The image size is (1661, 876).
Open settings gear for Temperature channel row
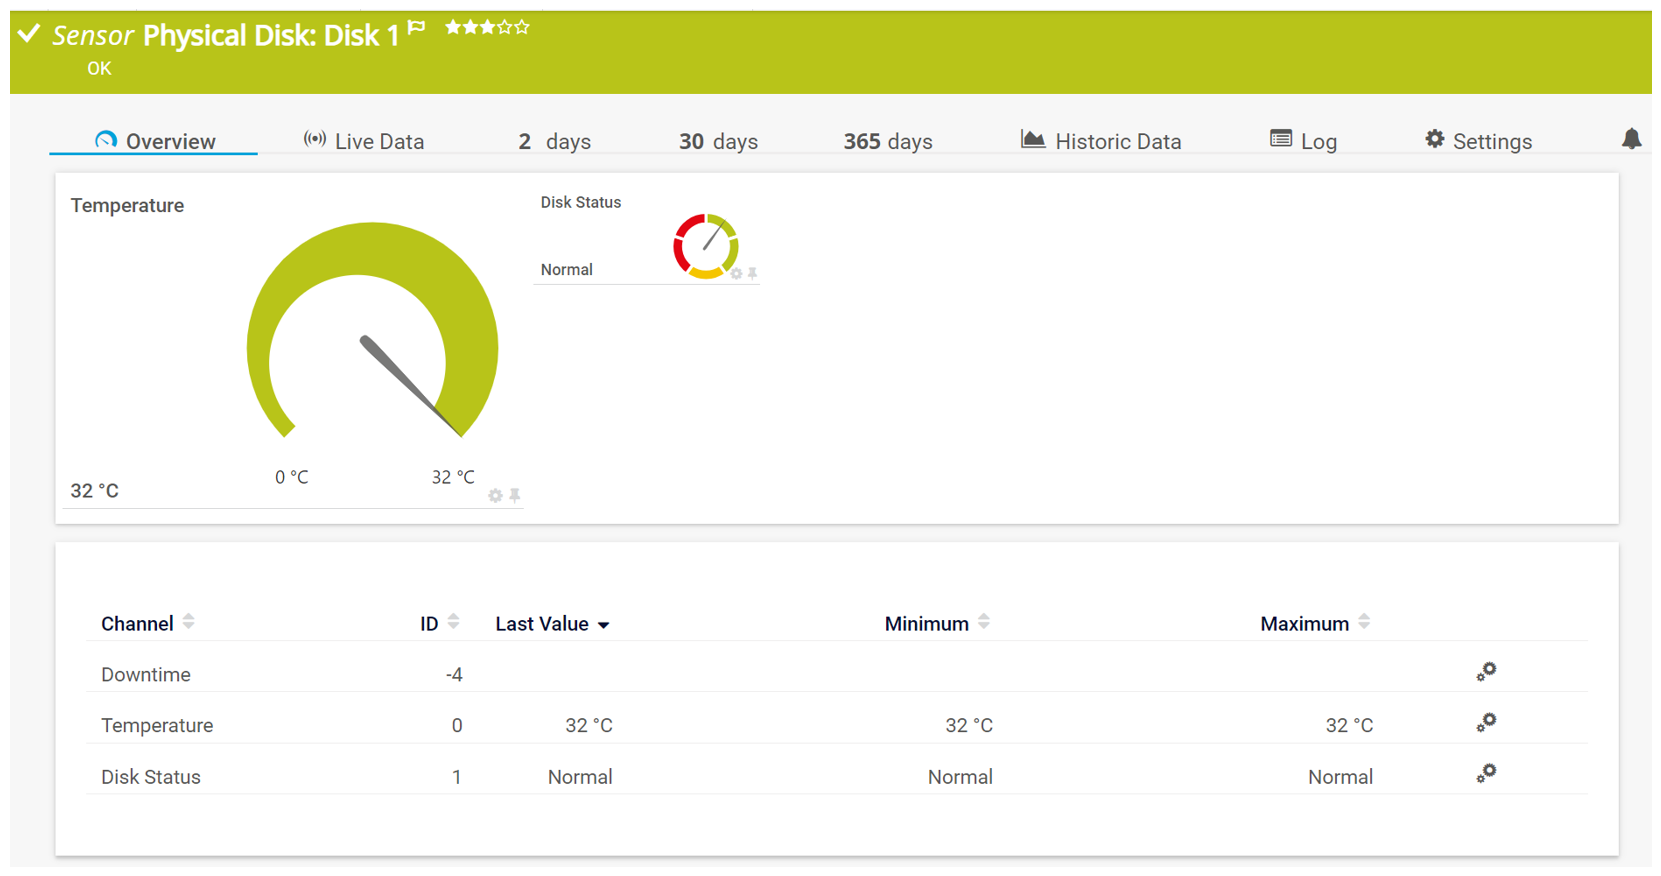[1486, 723]
